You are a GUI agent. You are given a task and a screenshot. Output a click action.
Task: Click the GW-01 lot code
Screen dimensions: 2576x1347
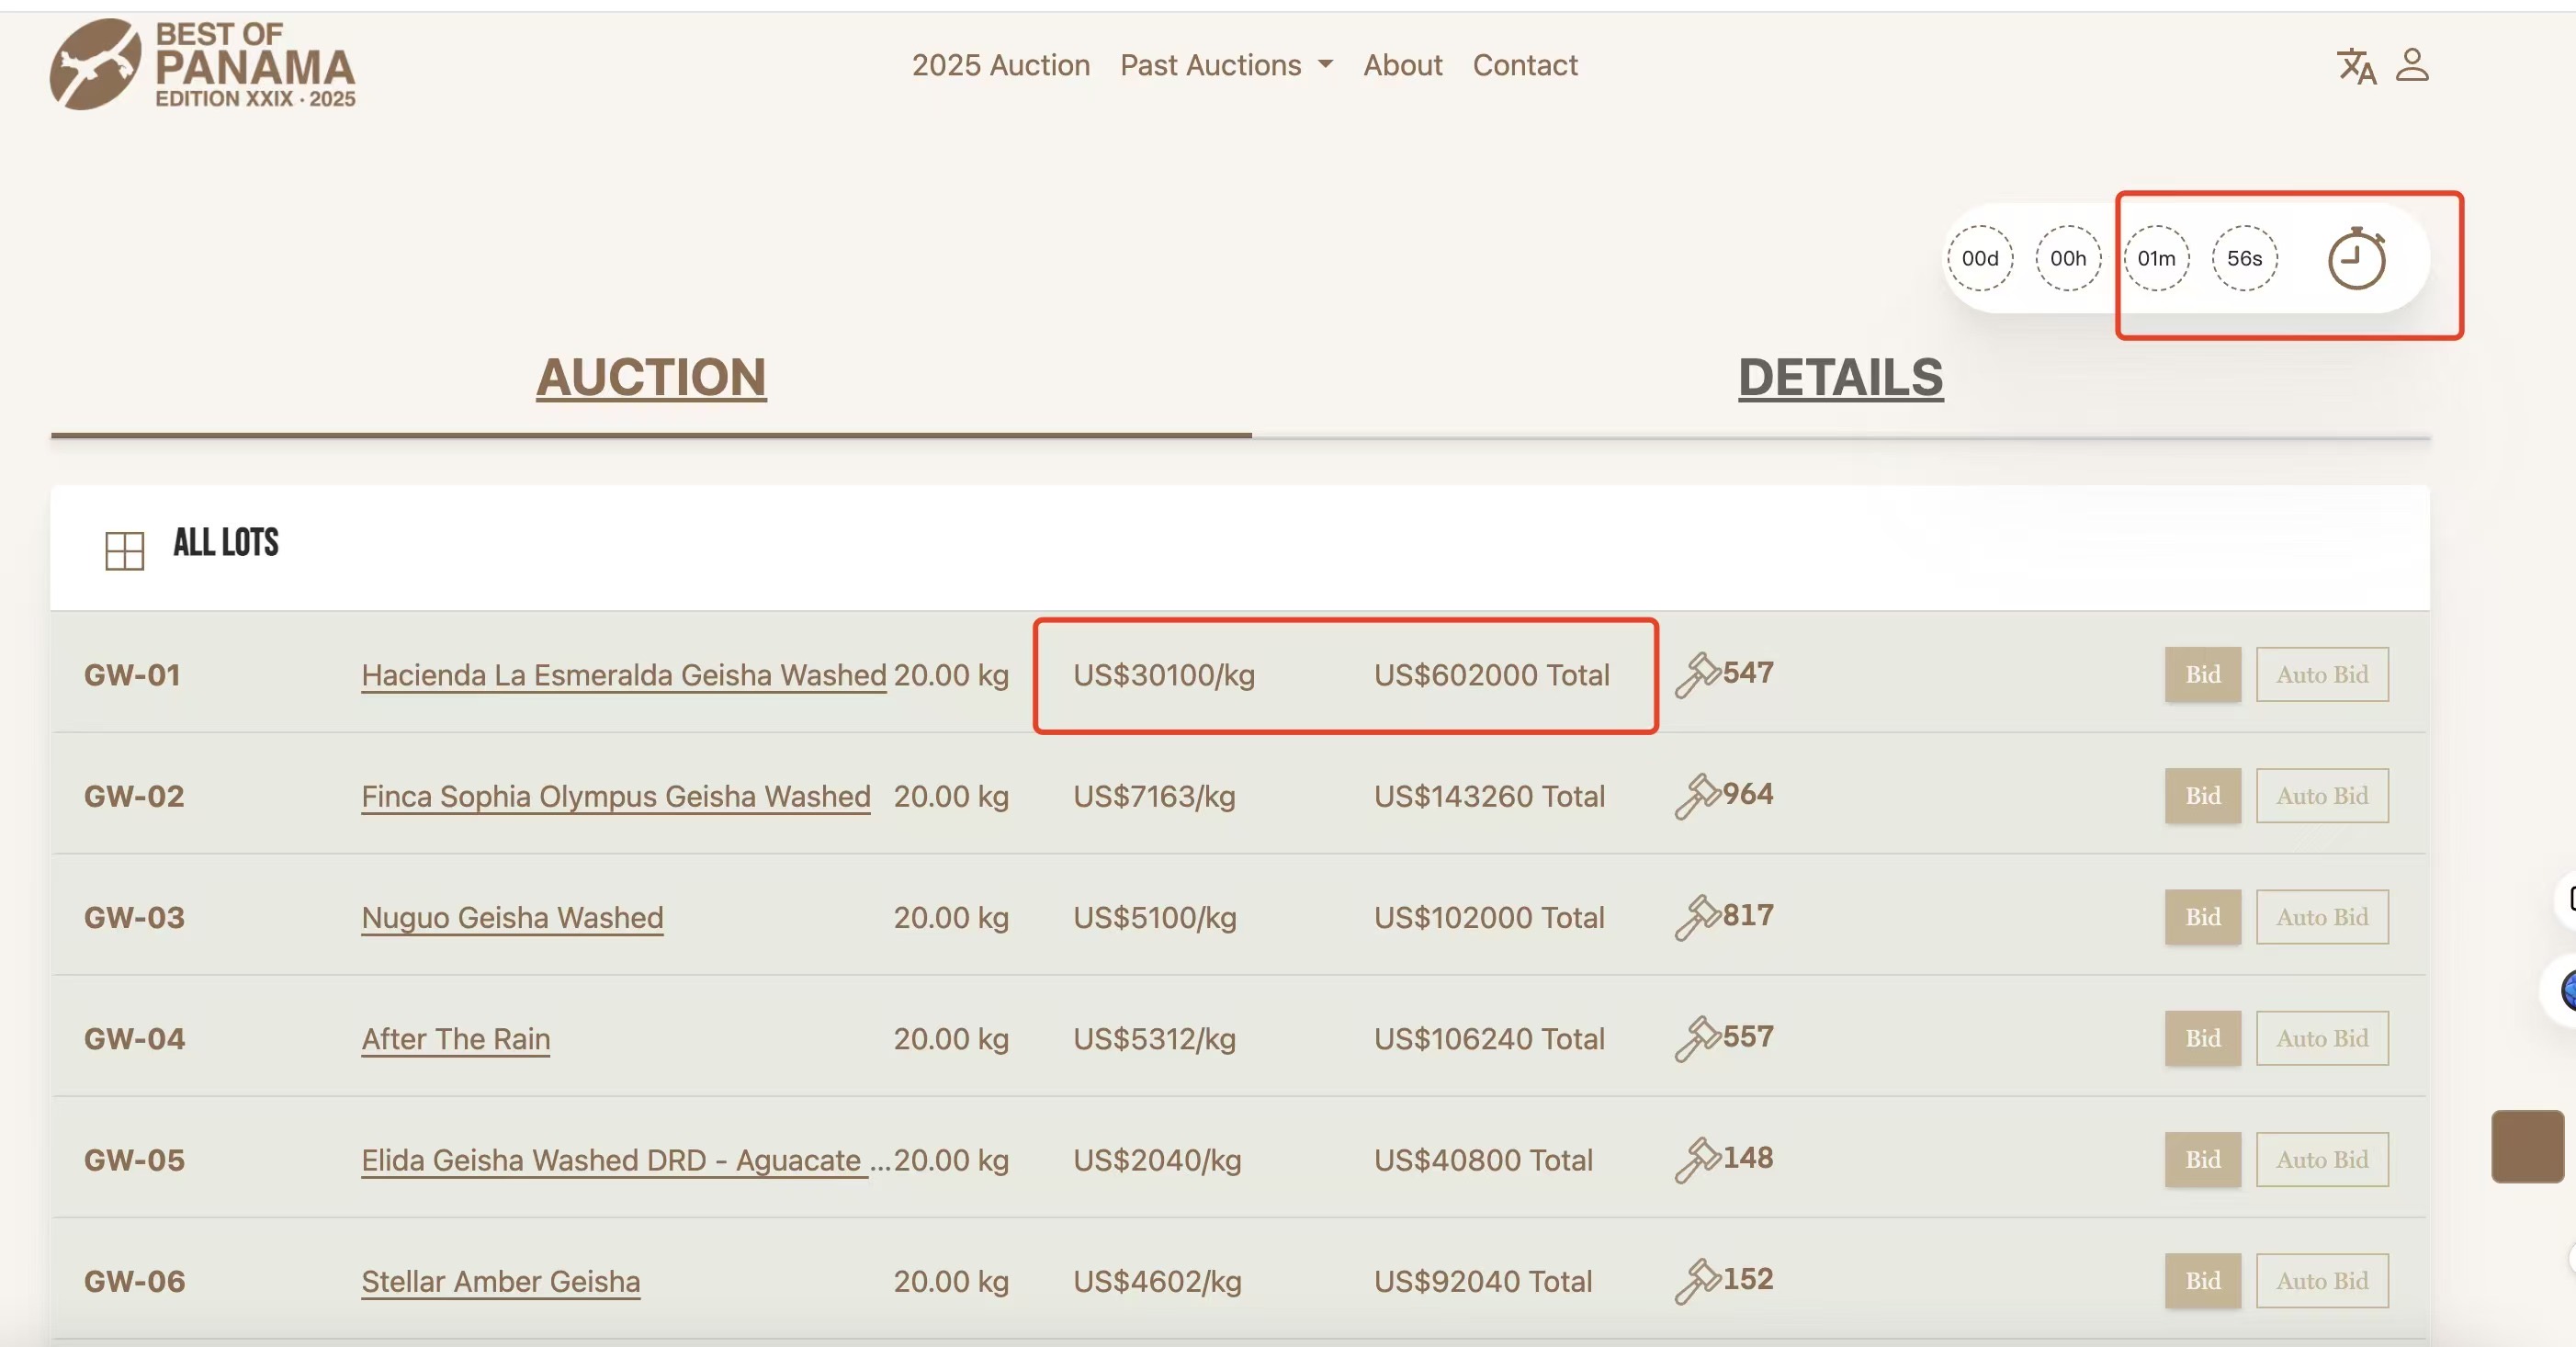point(132,675)
